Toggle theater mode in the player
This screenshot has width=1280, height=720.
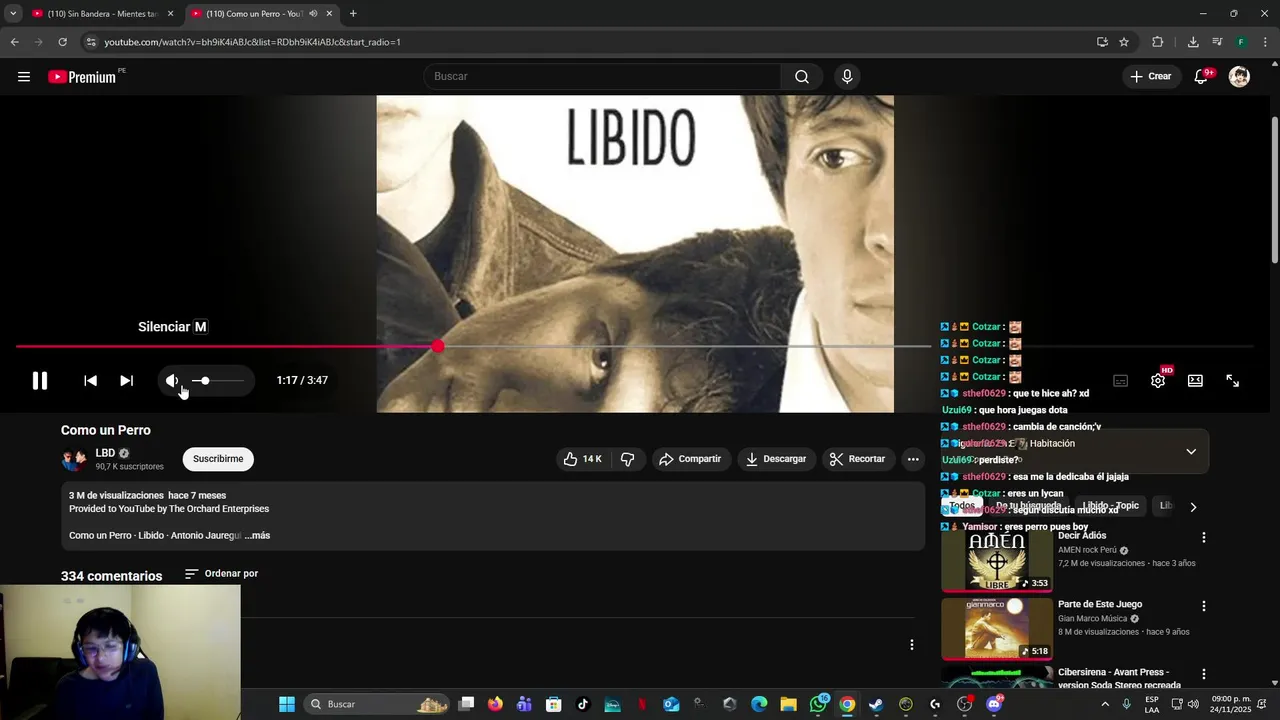(x=1195, y=381)
